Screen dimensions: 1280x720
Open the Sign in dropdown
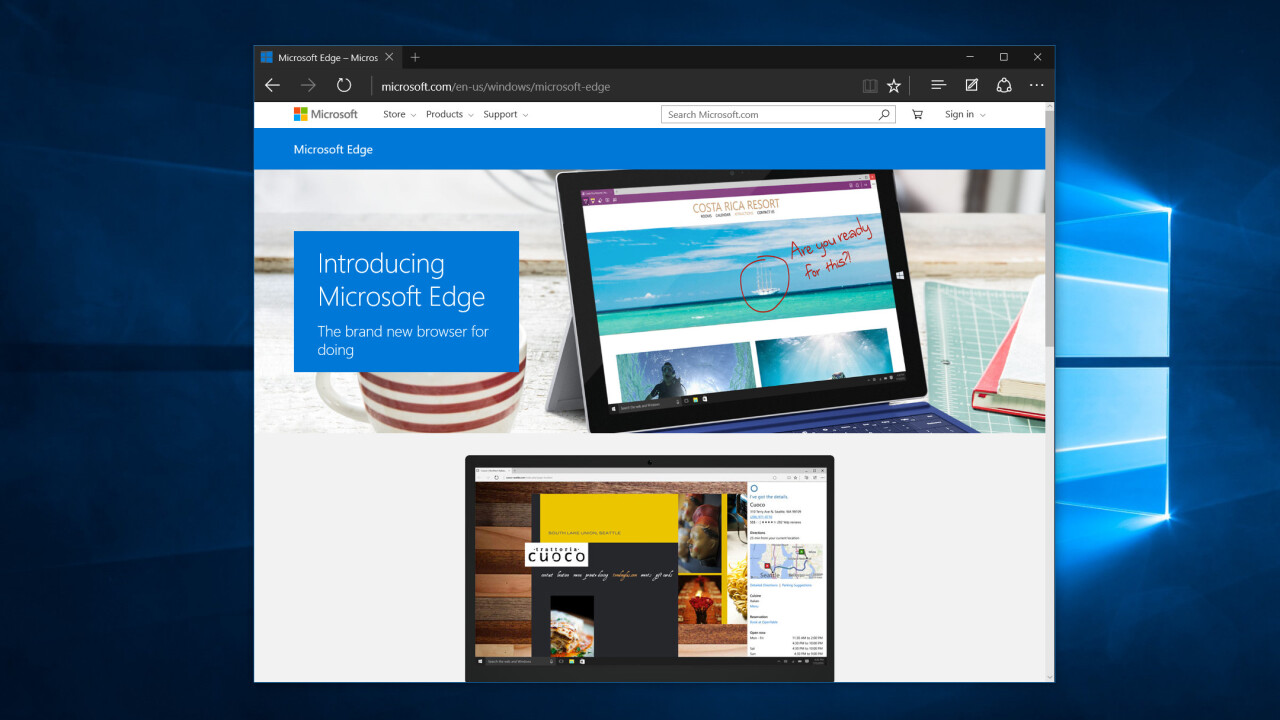click(x=965, y=115)
